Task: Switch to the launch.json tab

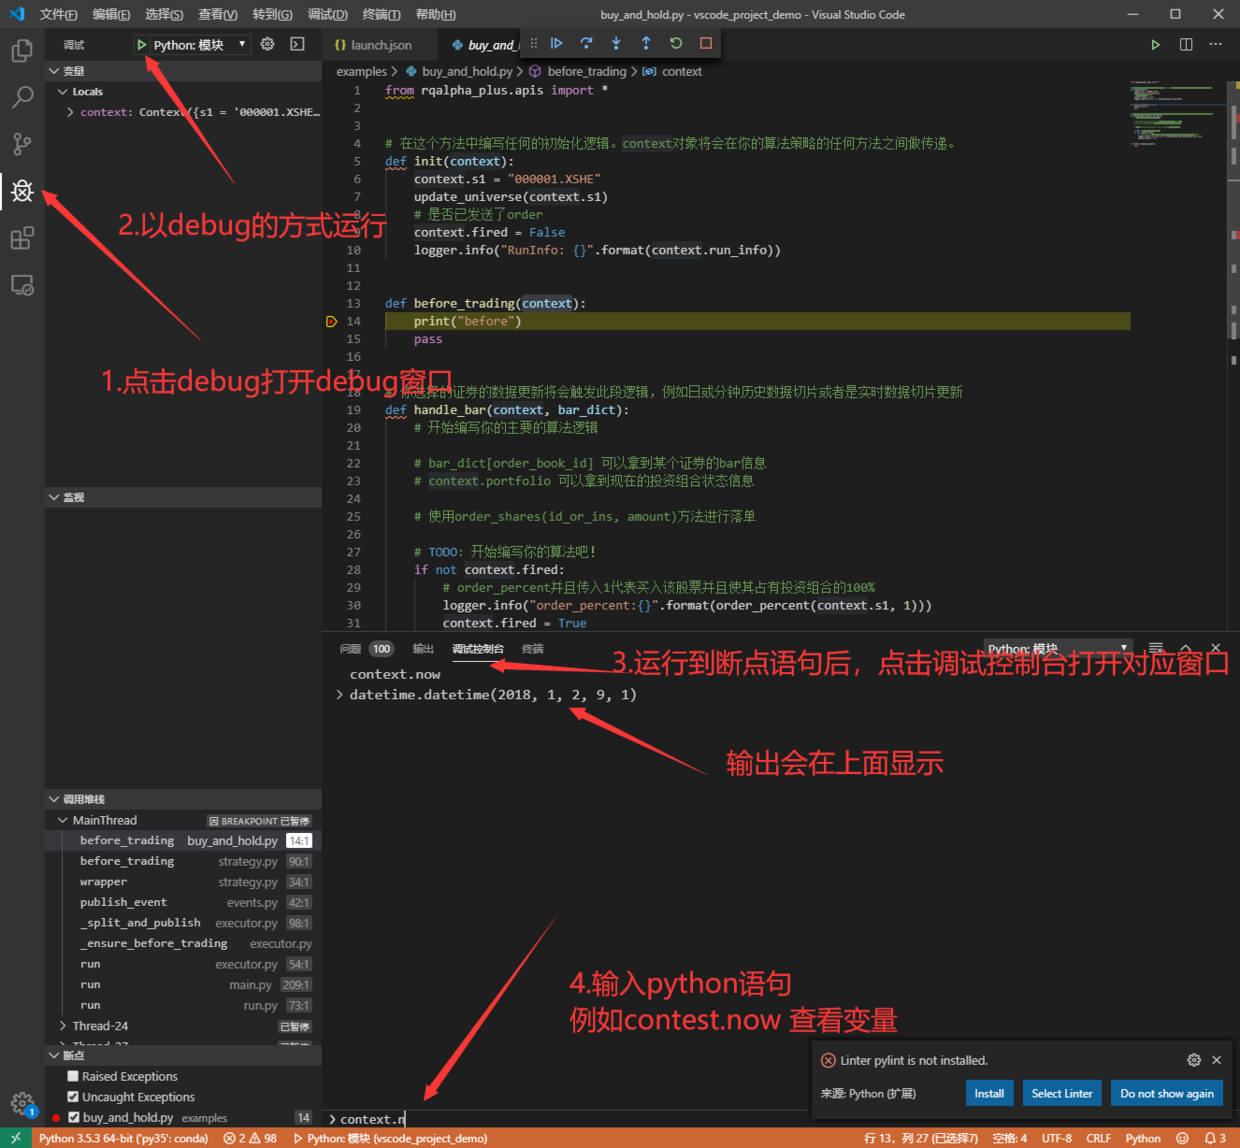Action: [x=380, y=45]
